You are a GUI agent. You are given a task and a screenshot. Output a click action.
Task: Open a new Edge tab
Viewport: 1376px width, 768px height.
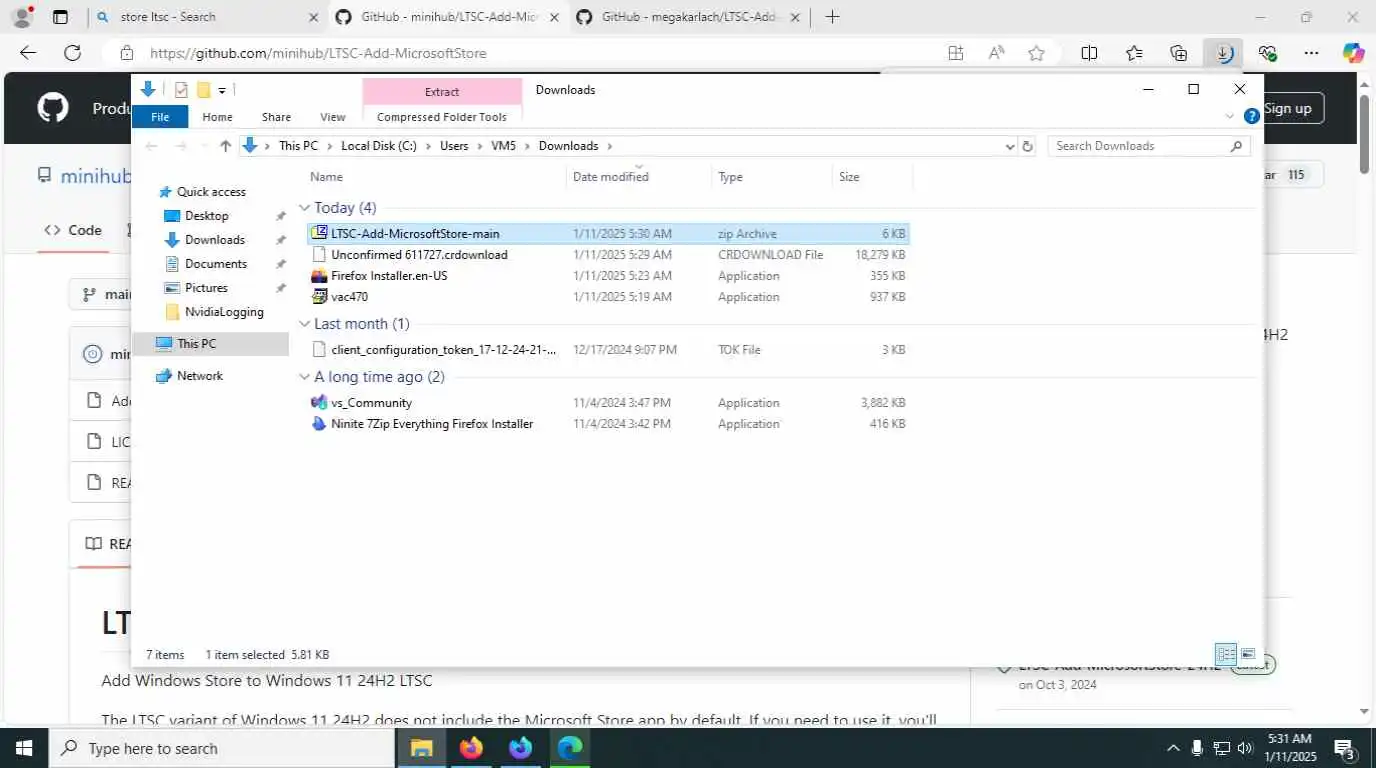(x=832, y=17)
